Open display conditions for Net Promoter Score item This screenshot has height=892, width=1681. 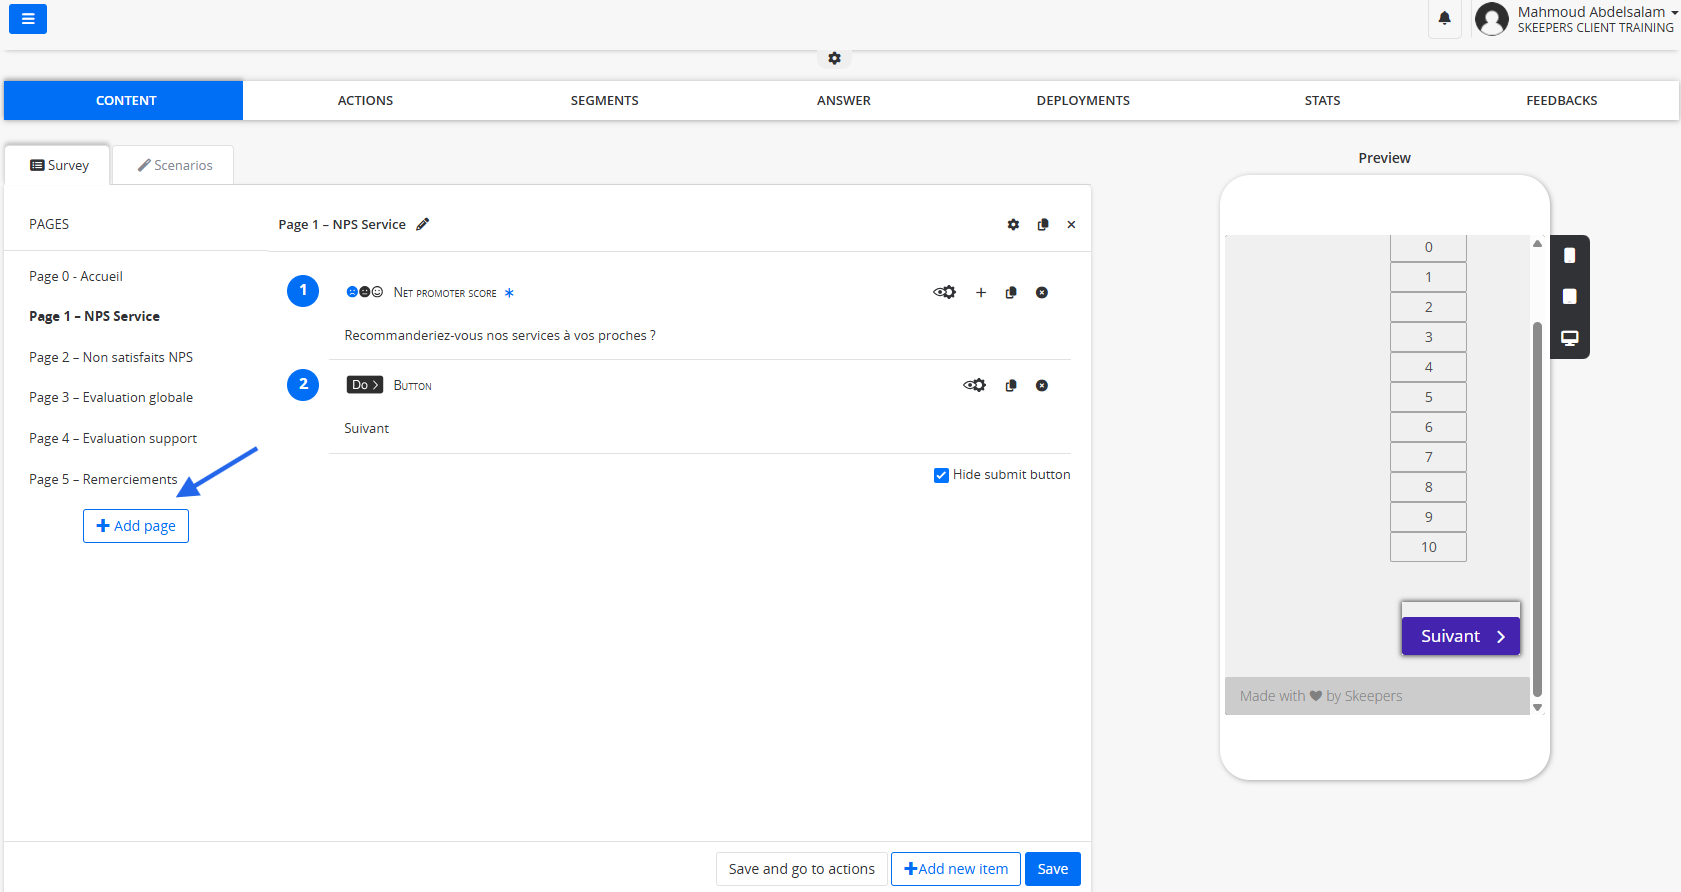944,293
